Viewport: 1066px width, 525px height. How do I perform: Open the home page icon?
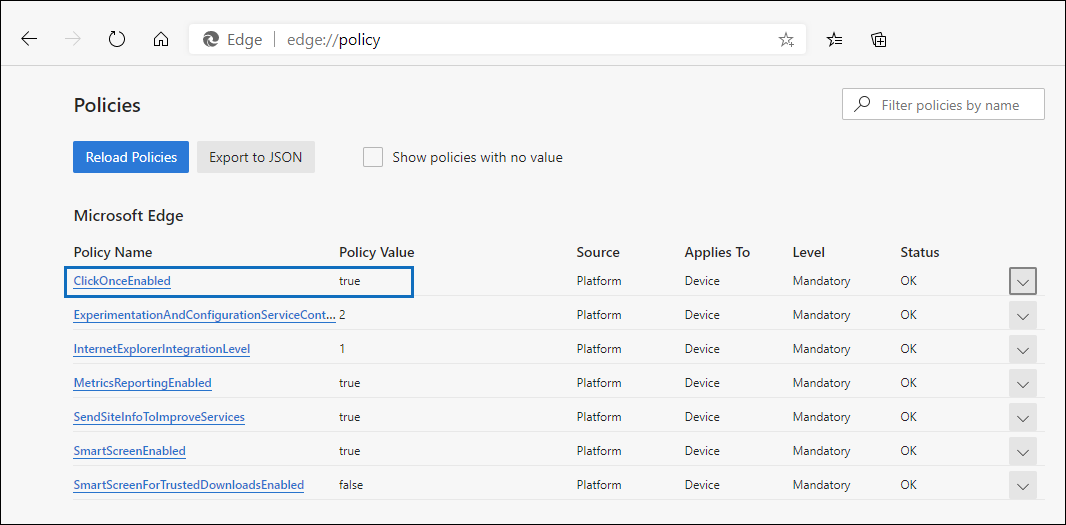click(161, 39)
